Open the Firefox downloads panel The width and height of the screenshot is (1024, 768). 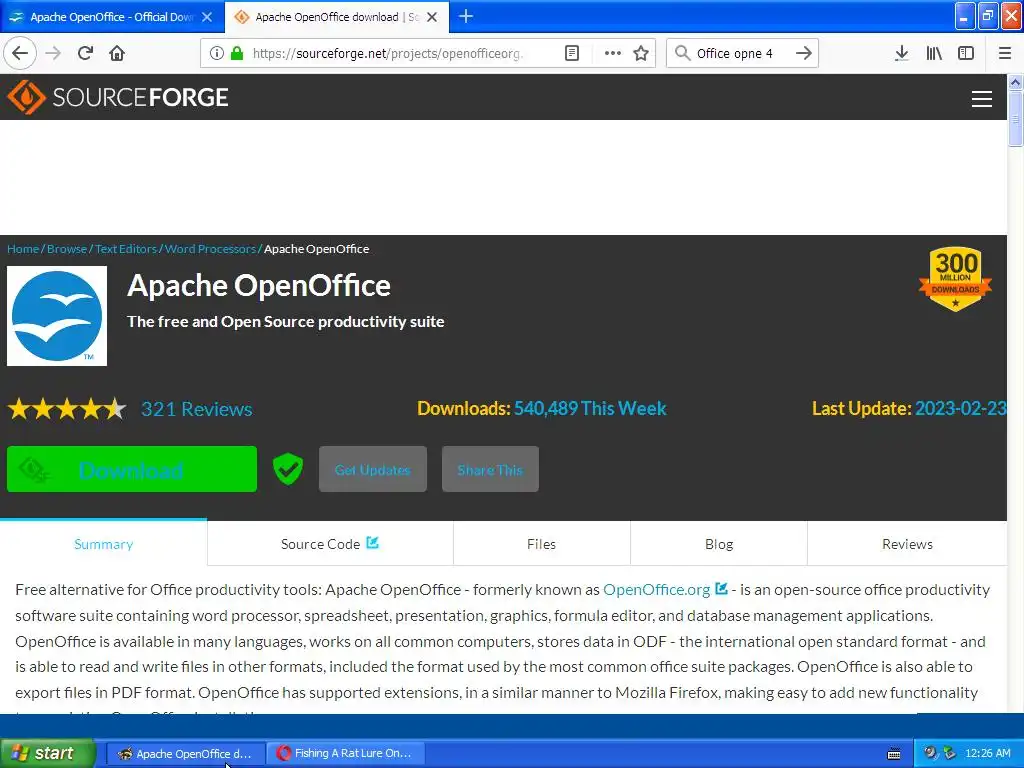902,53
